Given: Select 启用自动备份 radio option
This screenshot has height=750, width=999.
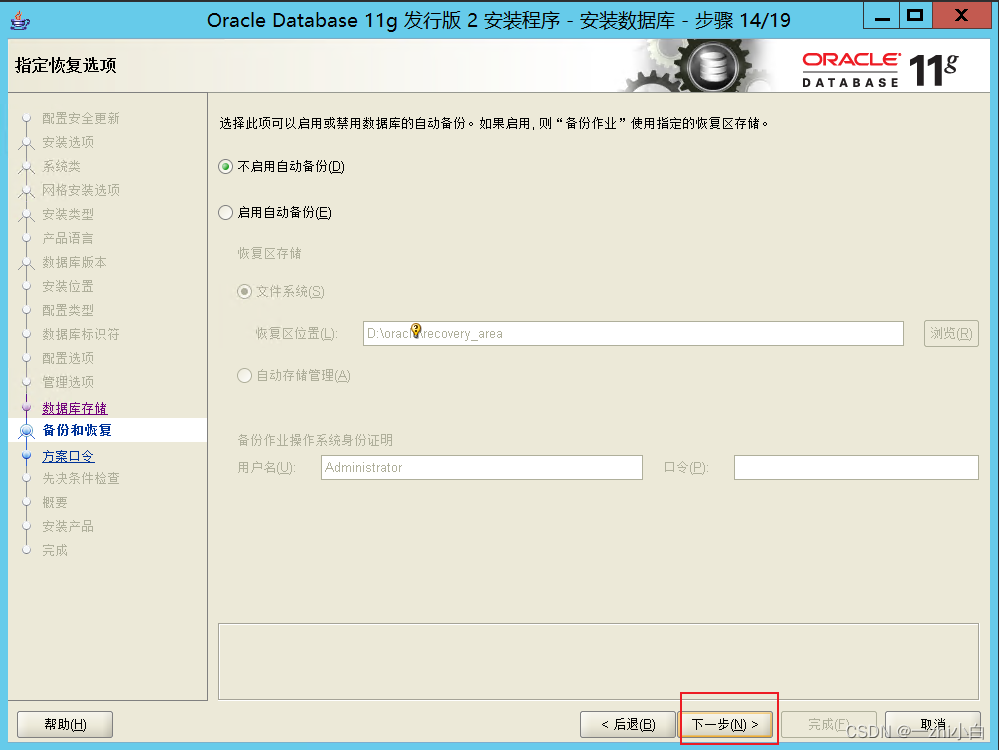Looking at the screenshot, I should click(x=226, y=213).
